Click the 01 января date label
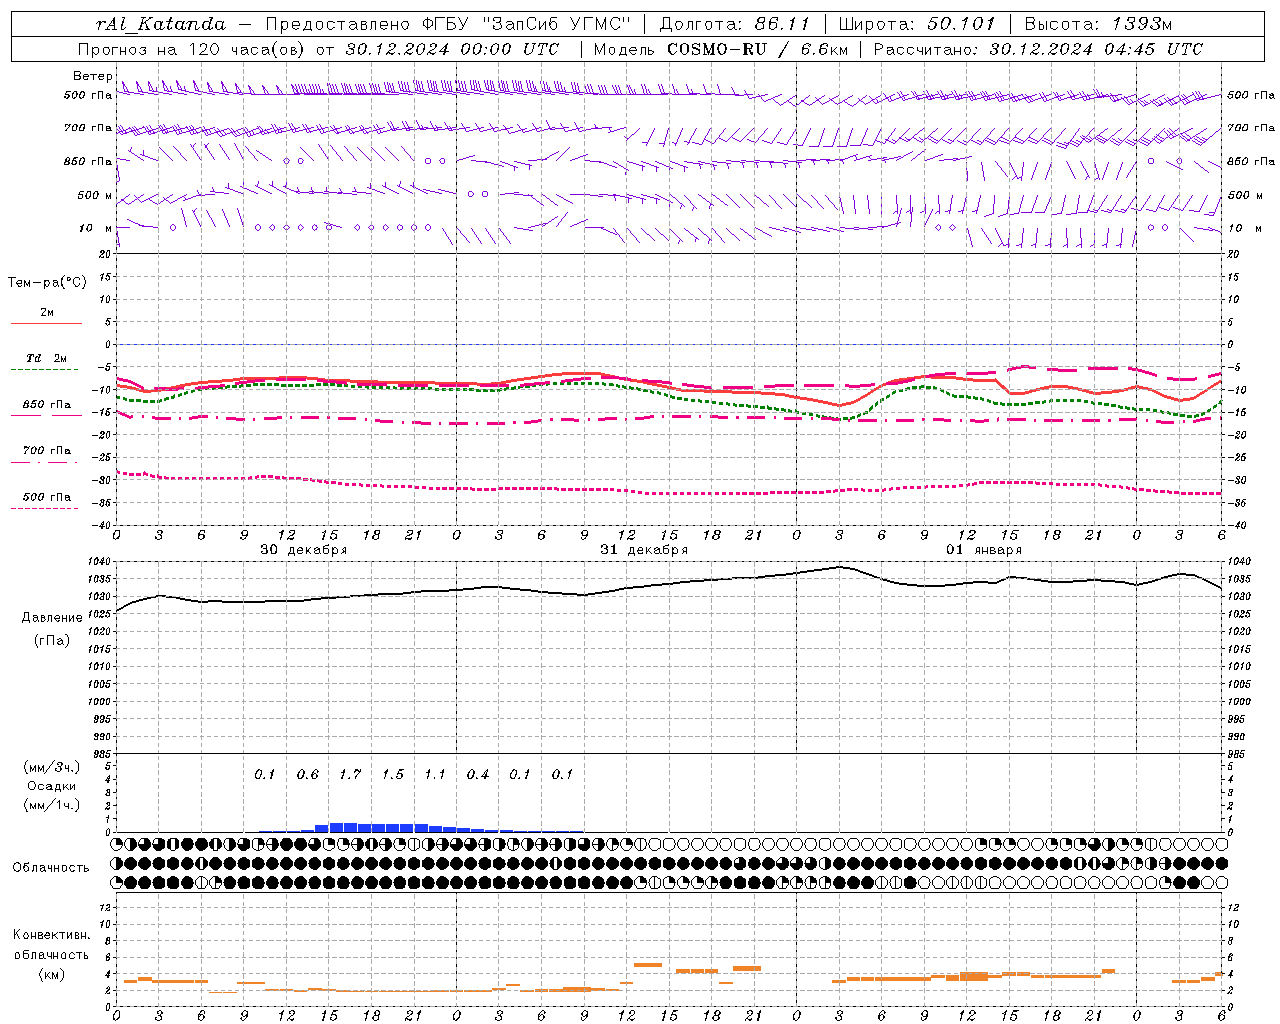This screenshot has width=1280, height=1024. pyautogui.click(x=984, y=550)
